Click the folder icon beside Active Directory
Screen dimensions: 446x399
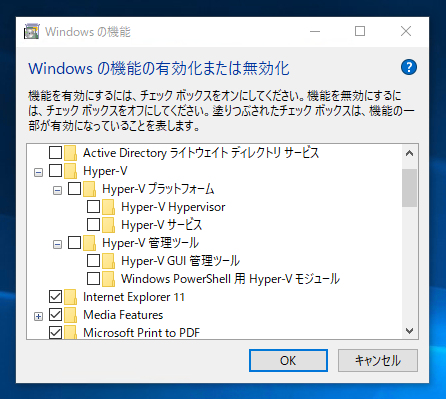71,153
